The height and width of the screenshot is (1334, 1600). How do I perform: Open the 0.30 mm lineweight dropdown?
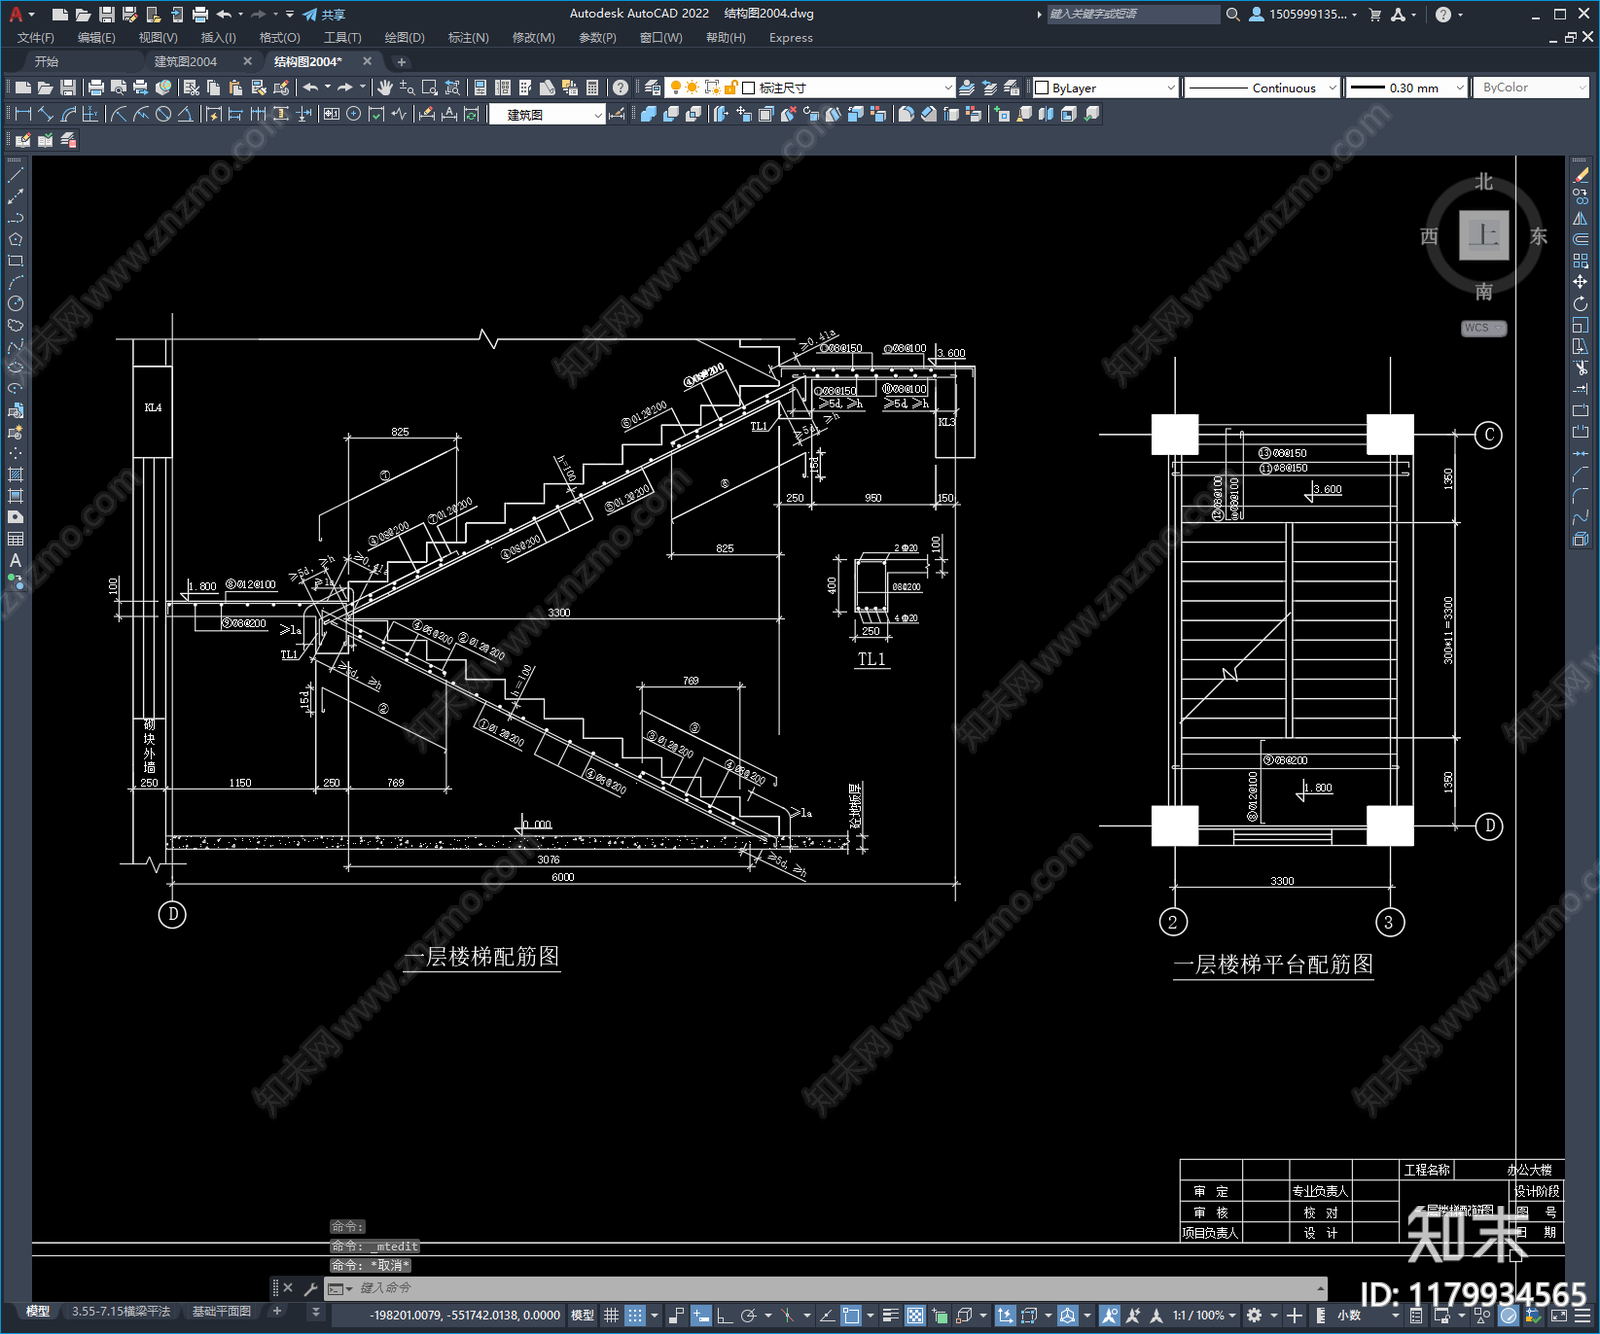[x=1406, y=88]
